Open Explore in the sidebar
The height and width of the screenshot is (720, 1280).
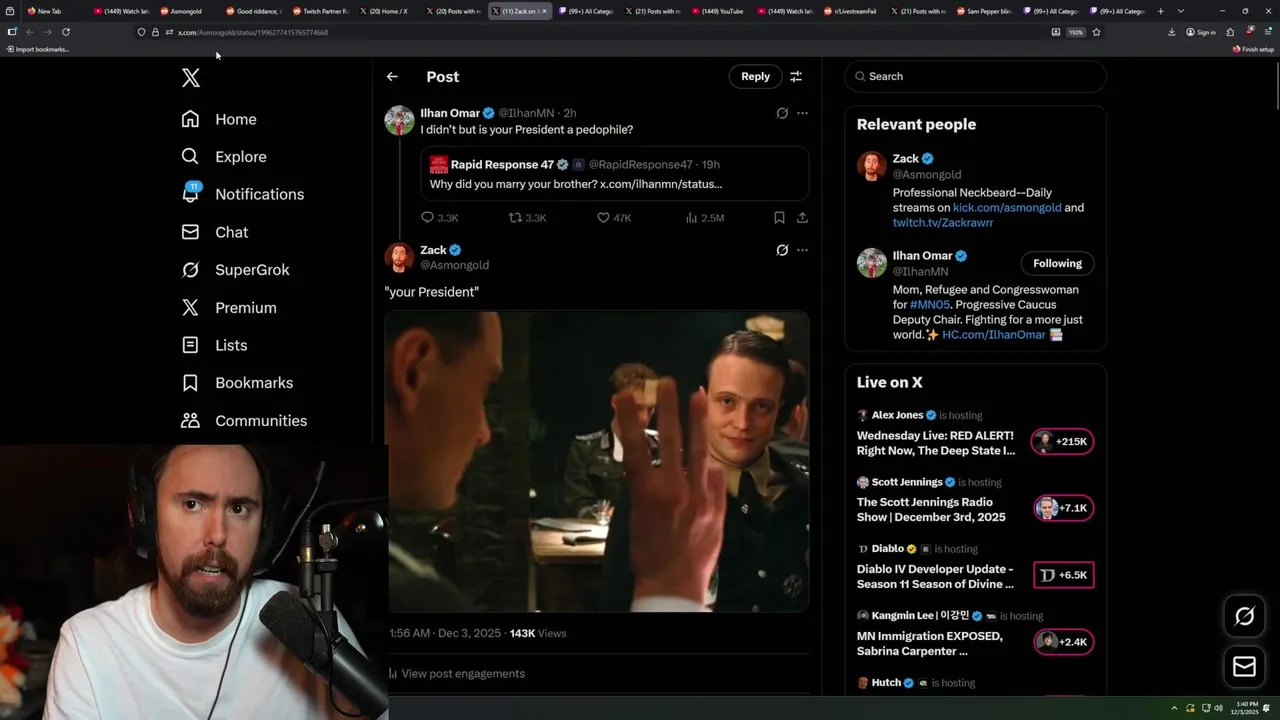click(224, 157)
